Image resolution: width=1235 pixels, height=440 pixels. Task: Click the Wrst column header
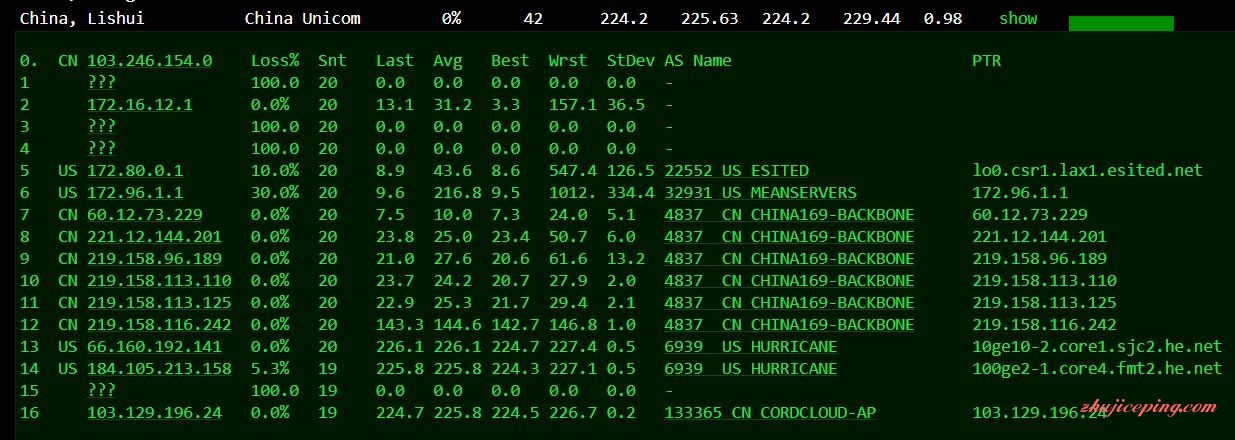568,61
